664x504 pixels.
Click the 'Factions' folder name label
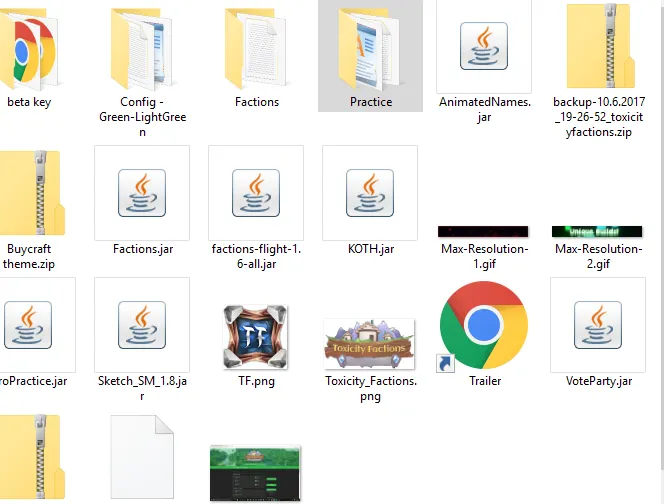257,102
